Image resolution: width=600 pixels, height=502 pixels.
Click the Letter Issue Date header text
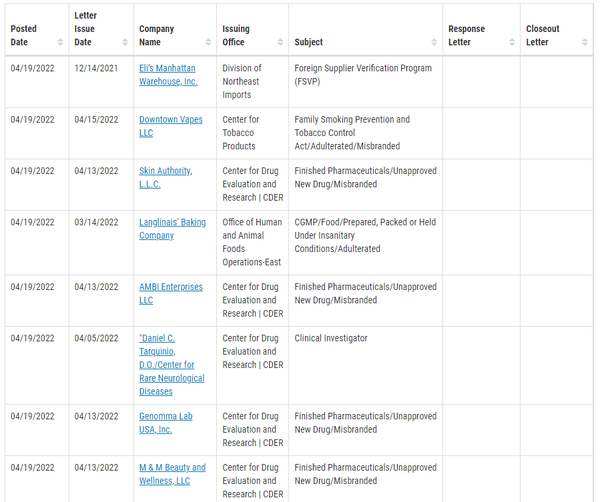tap(85, 29)
